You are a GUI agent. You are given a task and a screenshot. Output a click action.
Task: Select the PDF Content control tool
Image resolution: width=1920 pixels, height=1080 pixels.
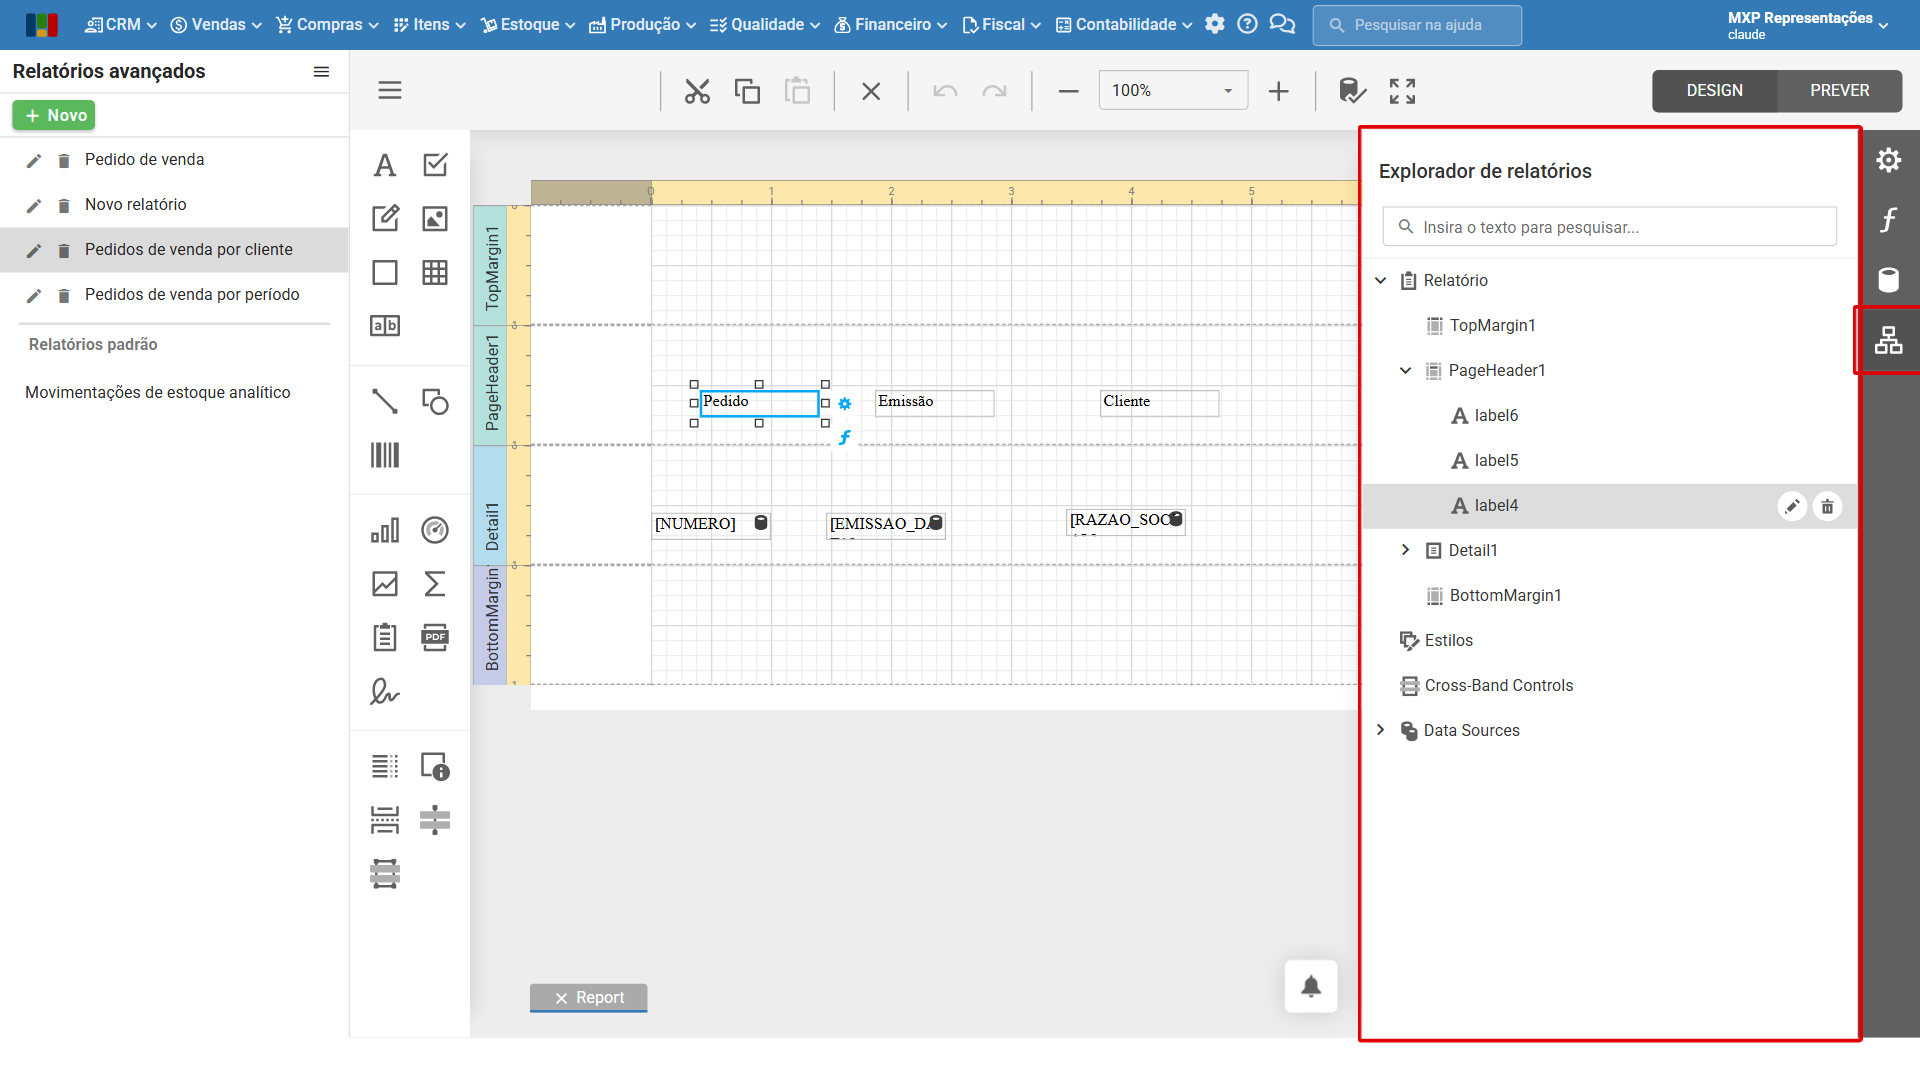click(435, 637)
